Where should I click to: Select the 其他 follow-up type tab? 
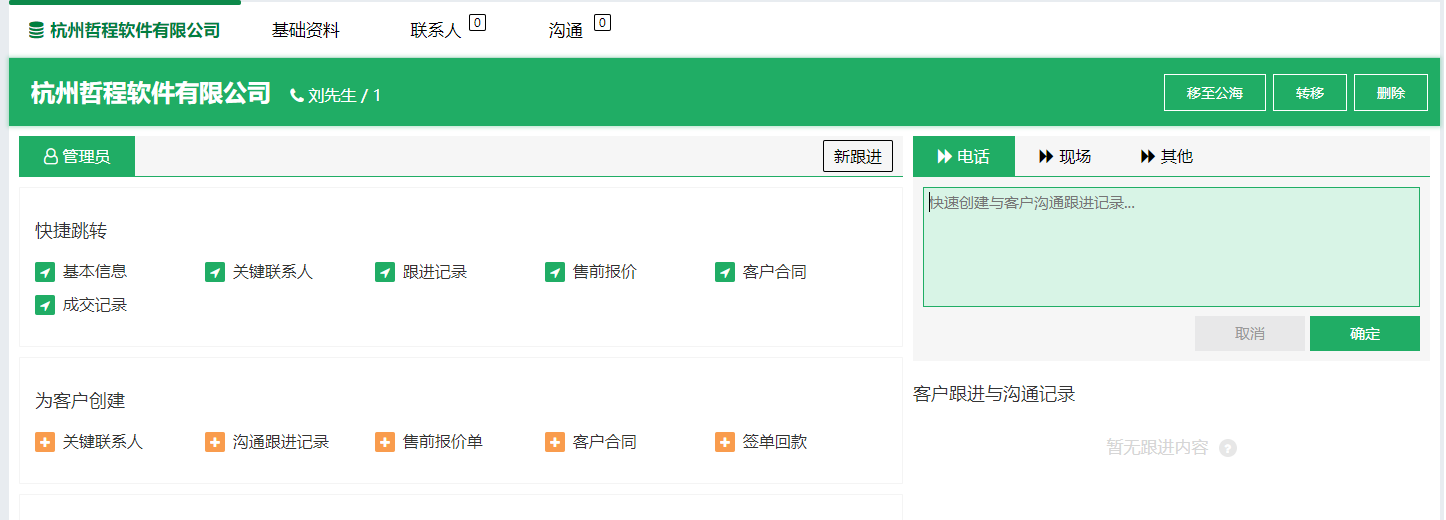(x=1167, y=156)
